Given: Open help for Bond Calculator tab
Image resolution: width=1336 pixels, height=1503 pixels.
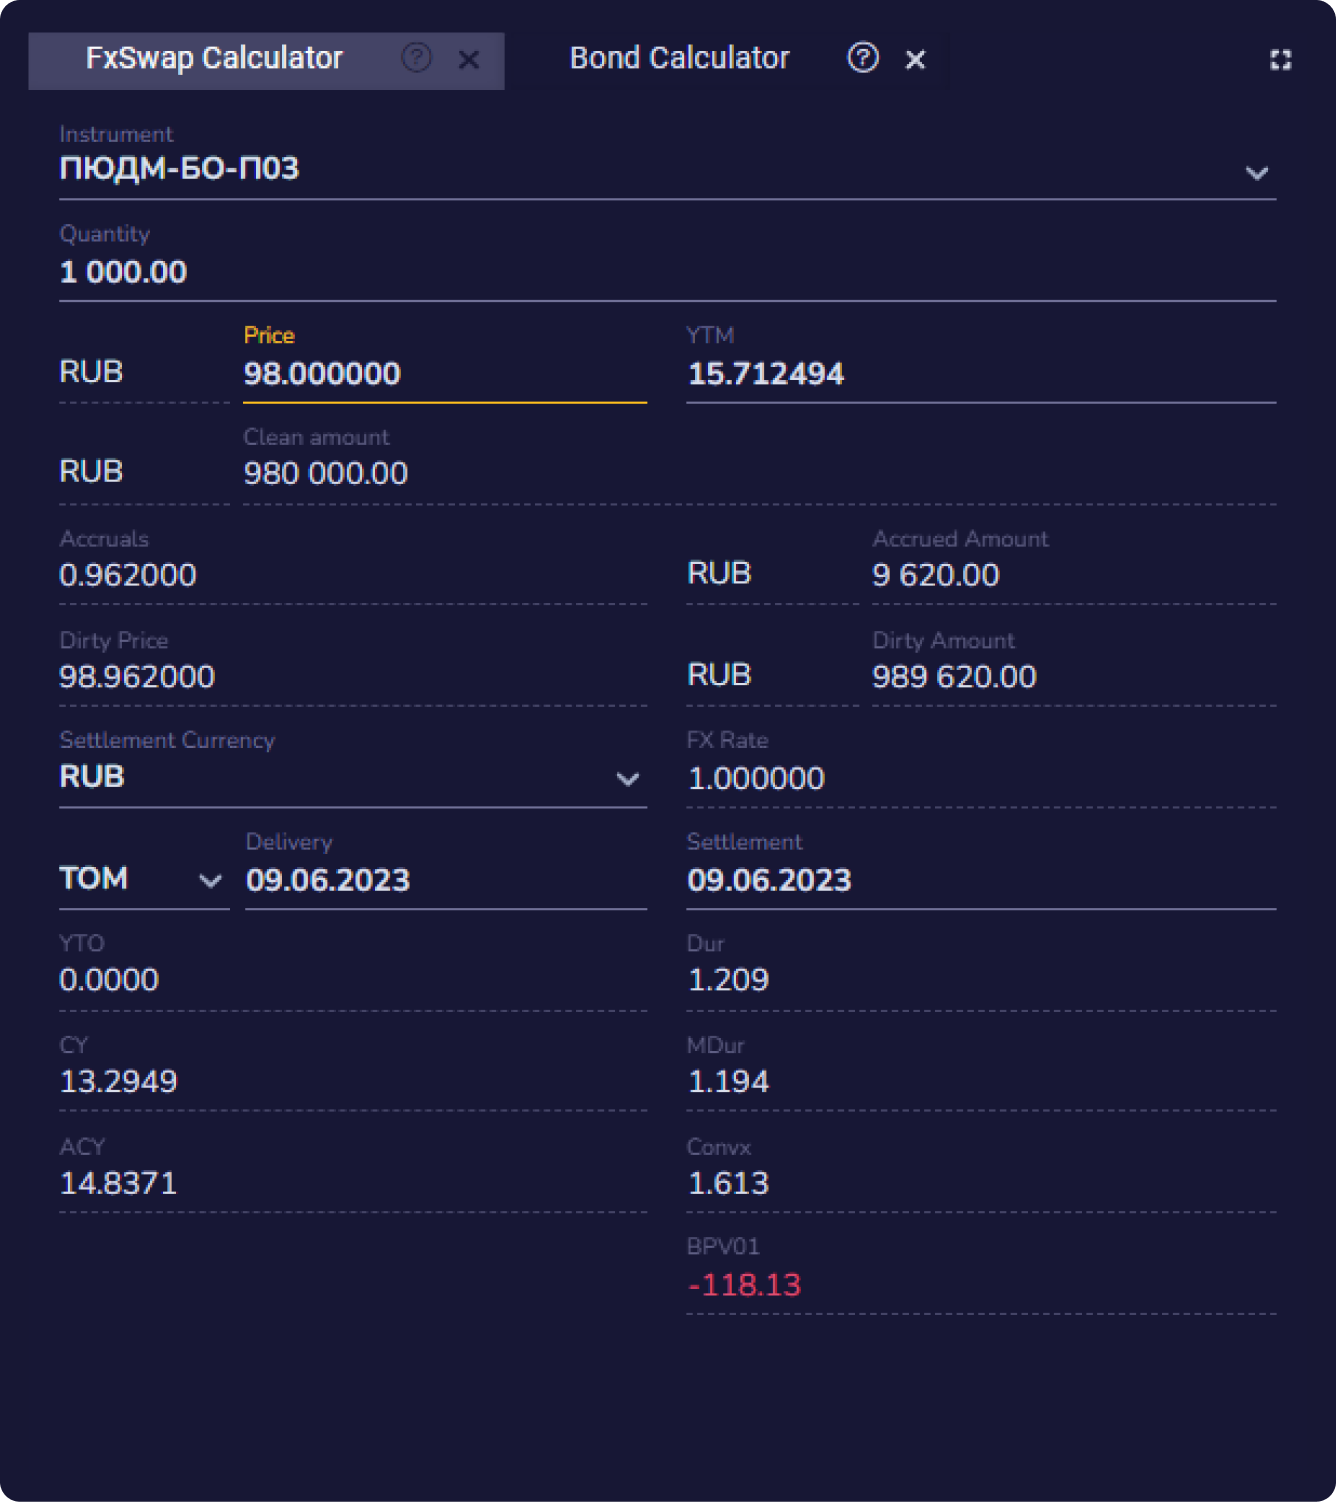Looking at the screenshot, I should coord(862,58).
